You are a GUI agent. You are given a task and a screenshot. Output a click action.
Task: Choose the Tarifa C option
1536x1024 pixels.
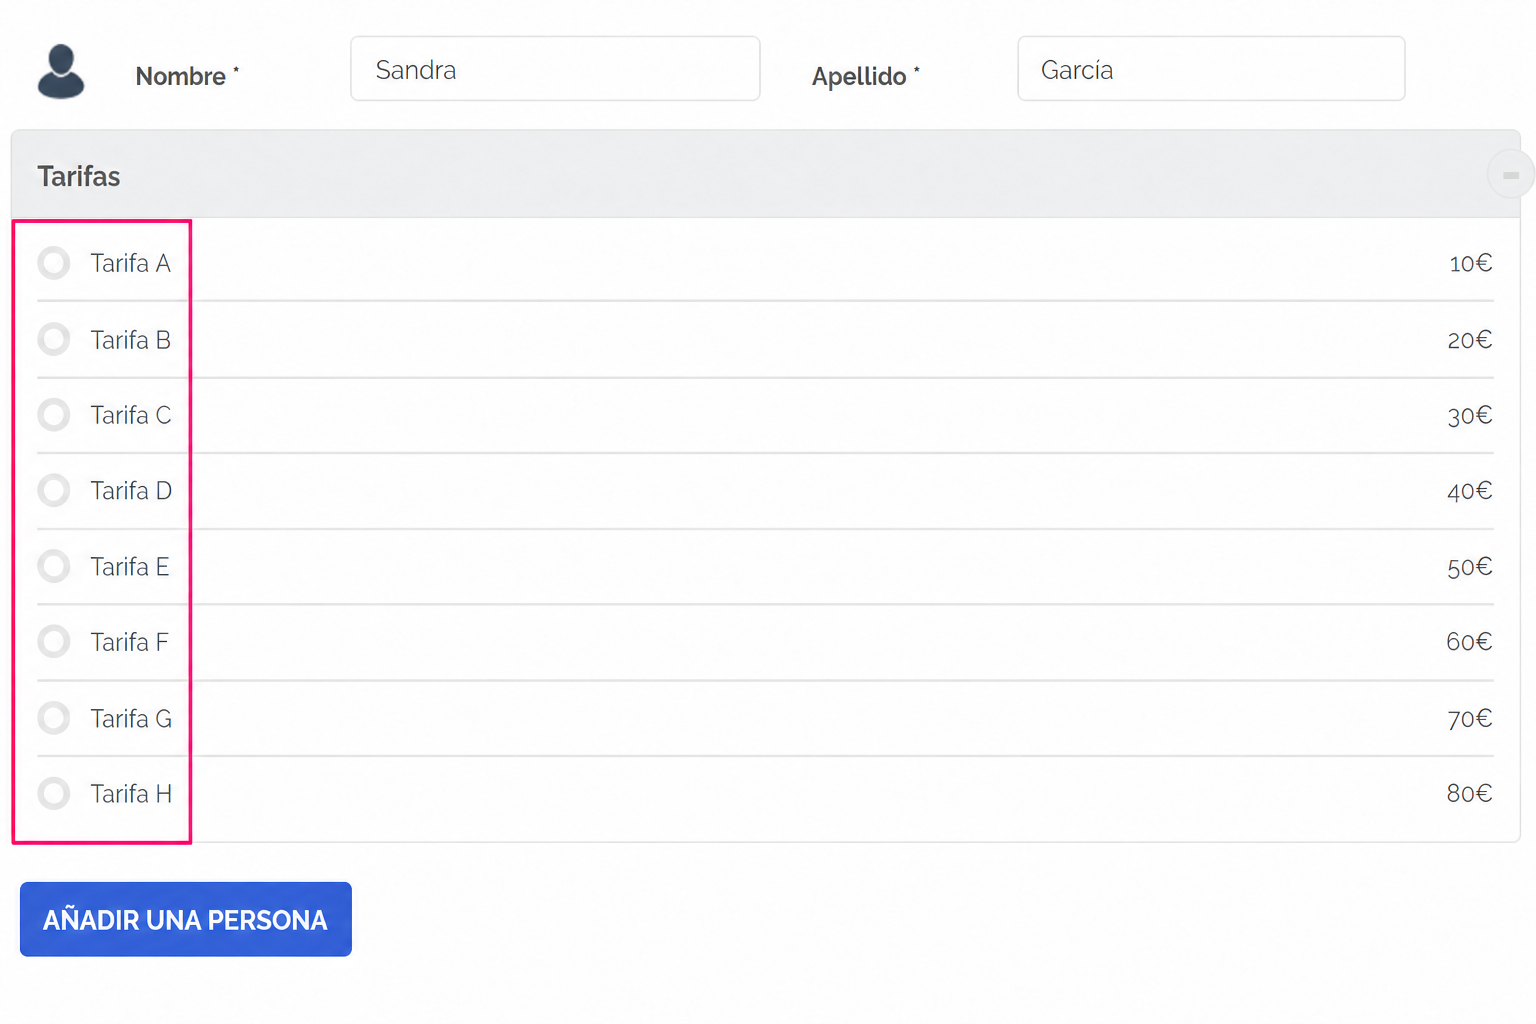[x=54, y=415]
